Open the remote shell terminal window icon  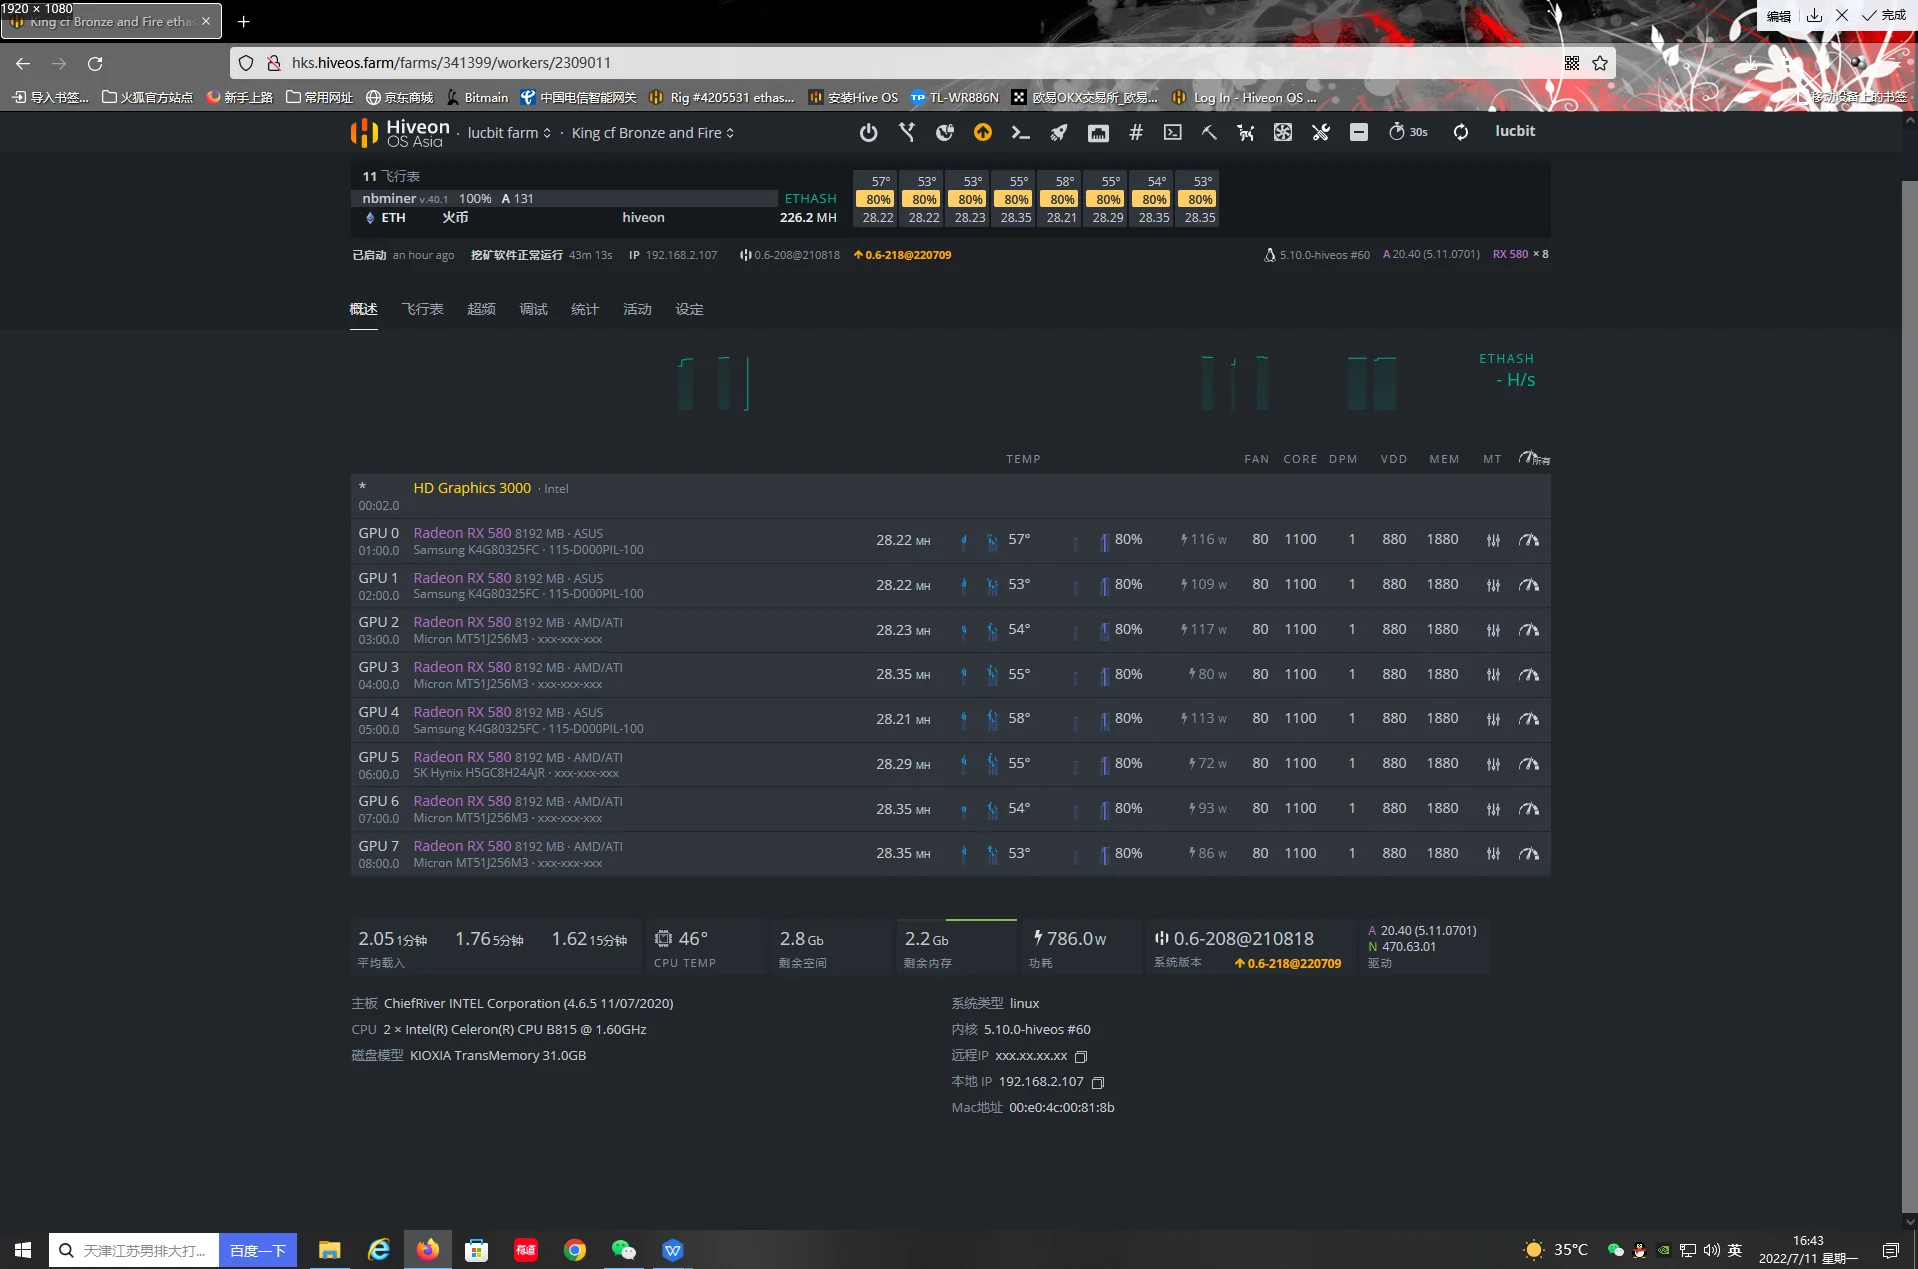pyautogui.click(x=1173, y=132)
